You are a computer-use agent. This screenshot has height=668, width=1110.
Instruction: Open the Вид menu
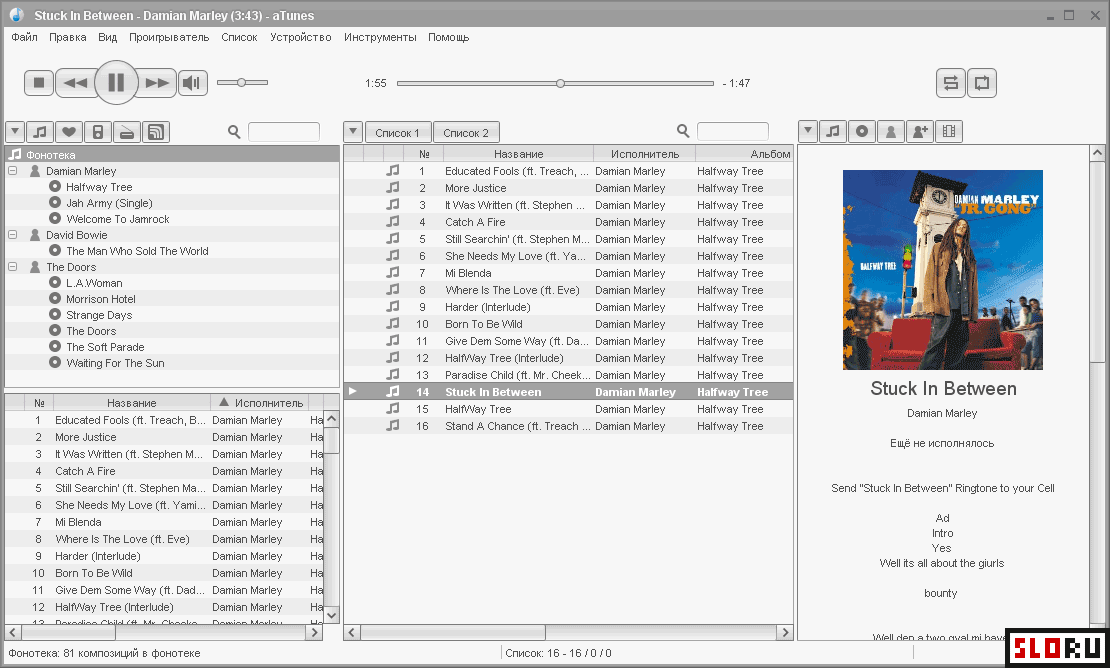(x=107, y=37)
